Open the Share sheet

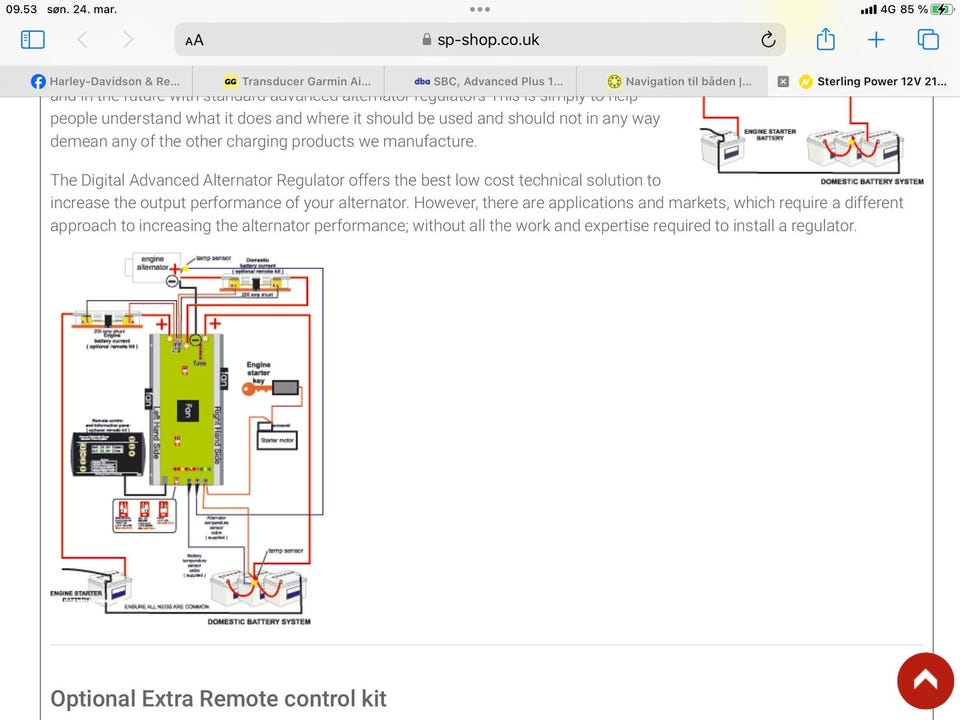point(825,40)
